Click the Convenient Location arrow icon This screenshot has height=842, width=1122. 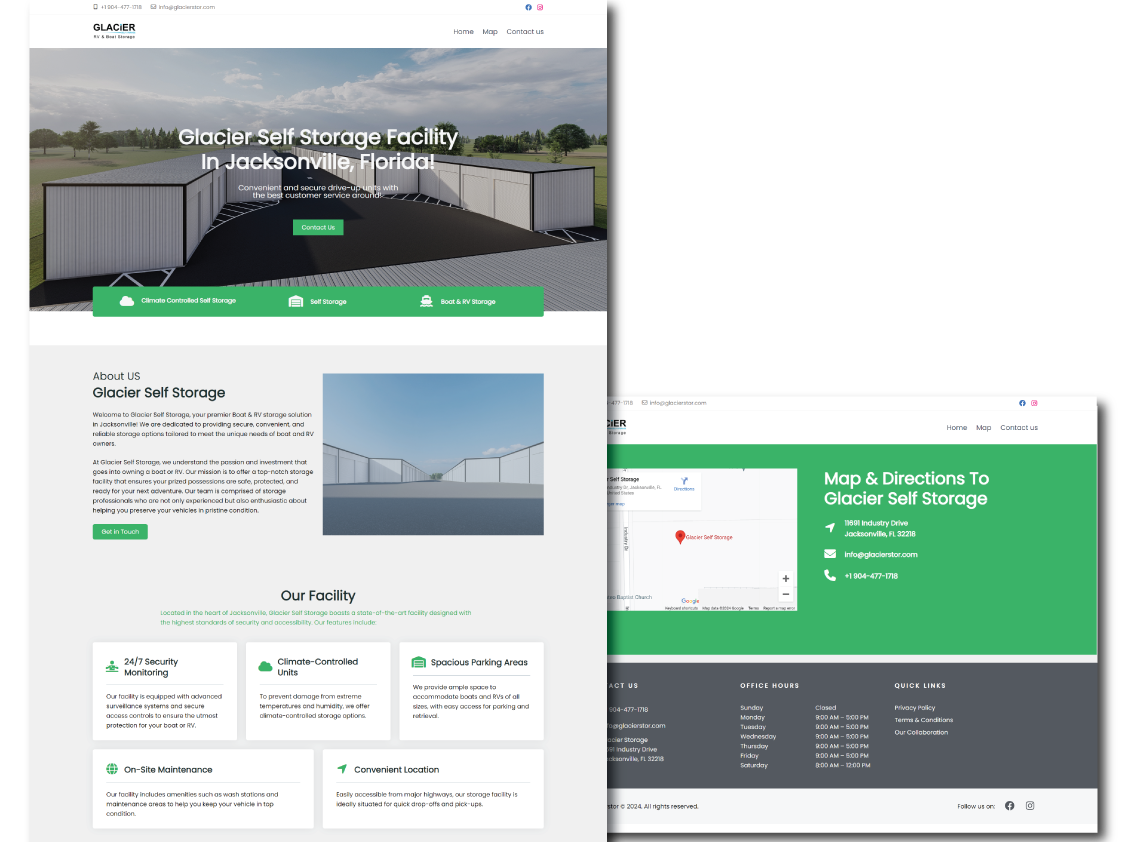(342, 769)
